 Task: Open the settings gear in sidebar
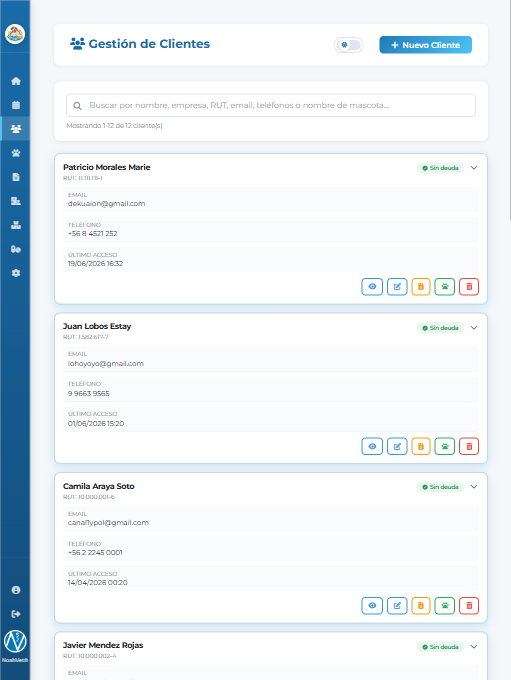tap(16, 273)
